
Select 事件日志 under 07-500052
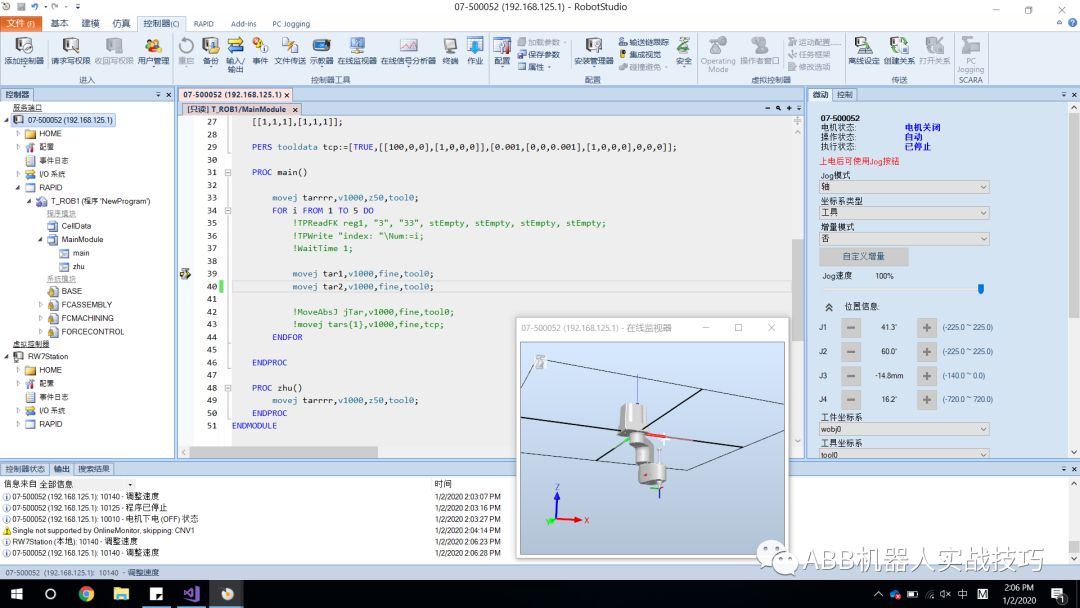(x=54, y=160)
